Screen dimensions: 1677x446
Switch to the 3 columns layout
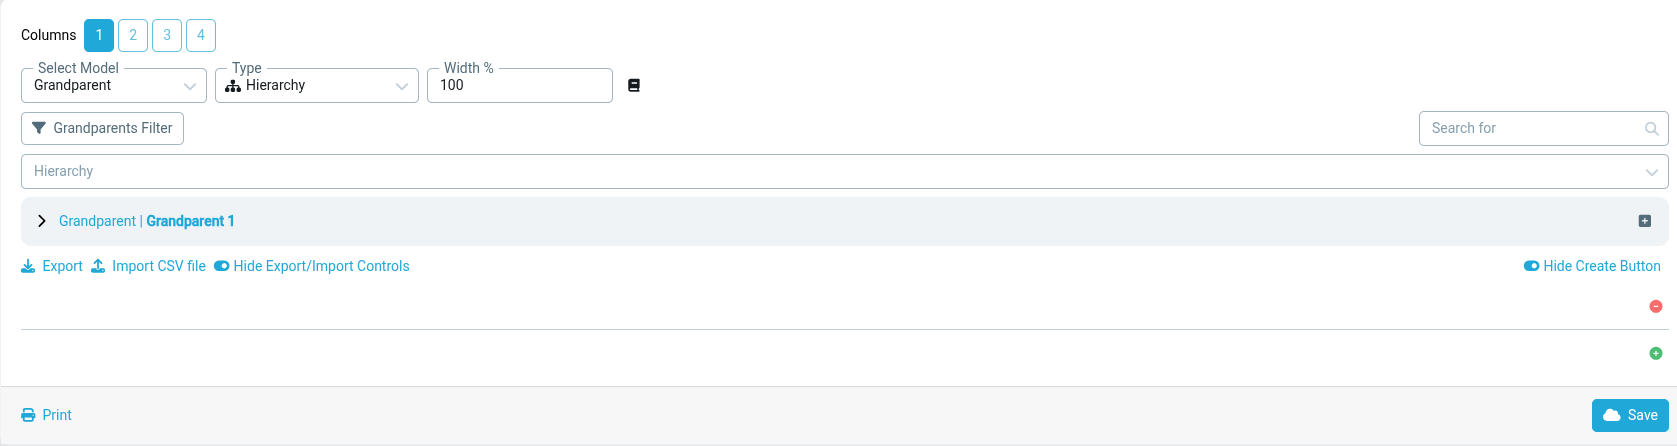tap(167, 35)
